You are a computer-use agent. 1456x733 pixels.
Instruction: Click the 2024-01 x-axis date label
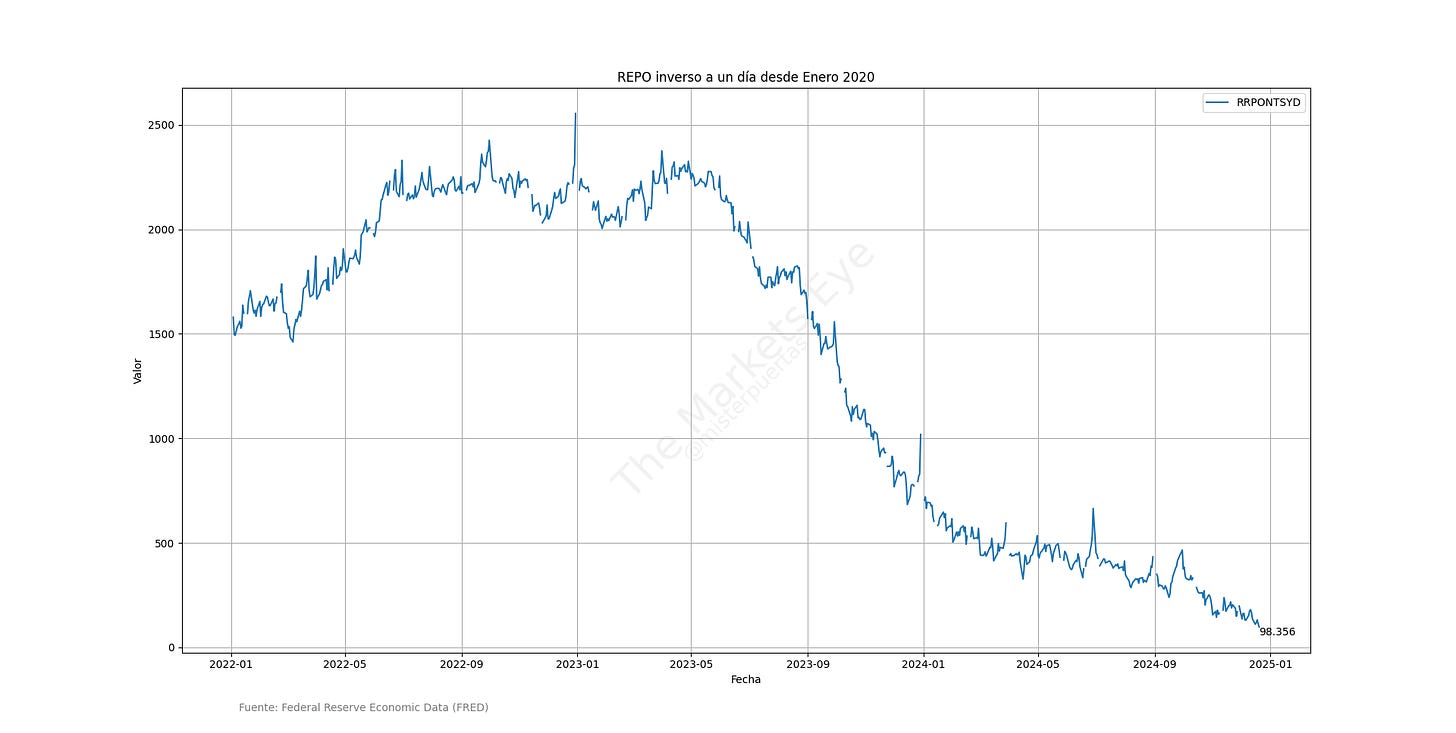(923, 663)
